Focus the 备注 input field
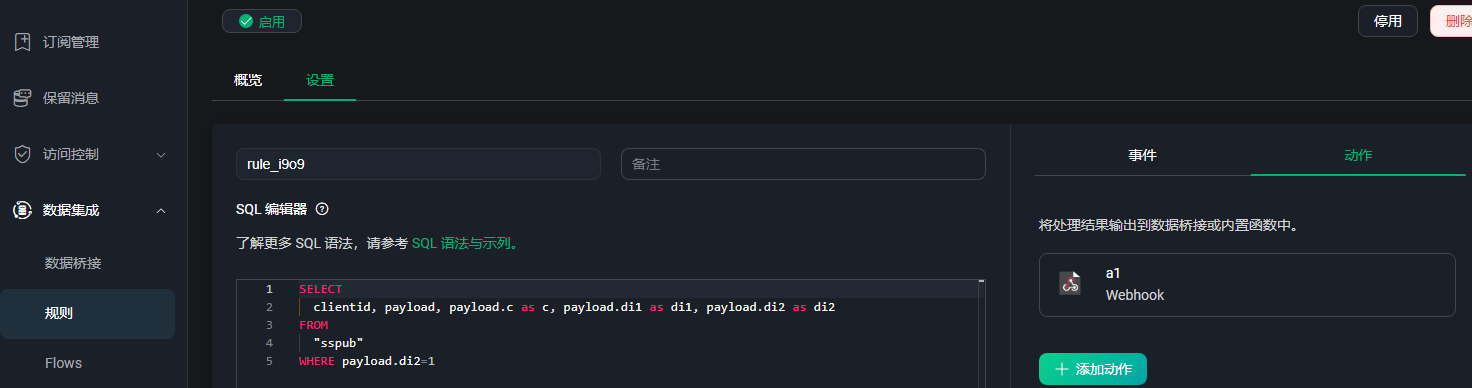This screenshot has height=388, width=1472. pyautogui.click(x=803, y=164)
